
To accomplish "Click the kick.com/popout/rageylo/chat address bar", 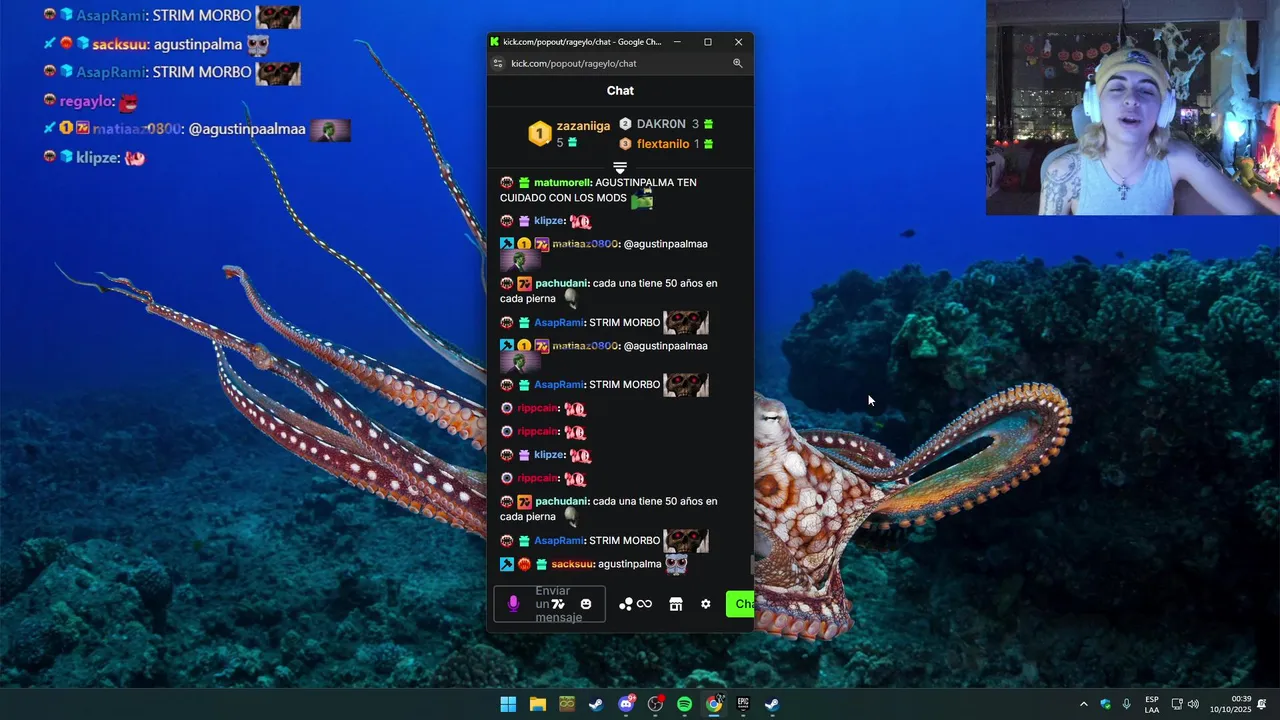I will [574, 63].
